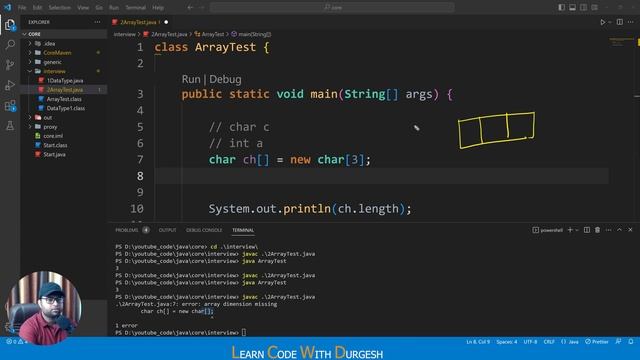Open the Run and Debug view
This screenshot has height=360, width=640.
coord(10,85)
